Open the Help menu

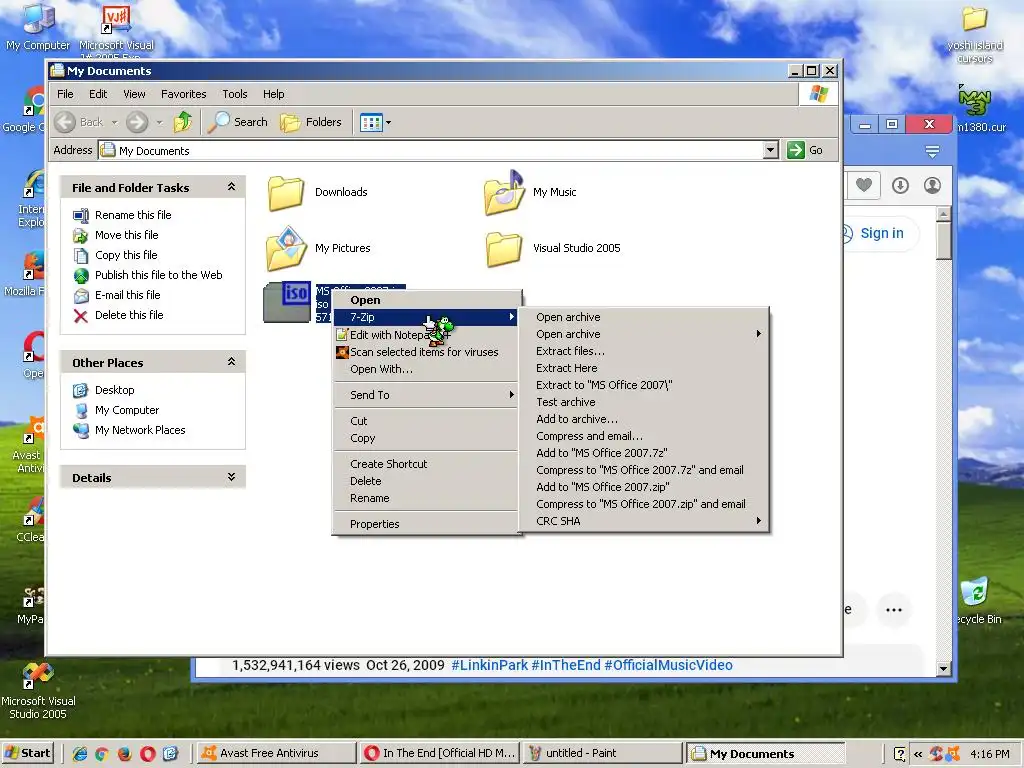click(274, 94)
